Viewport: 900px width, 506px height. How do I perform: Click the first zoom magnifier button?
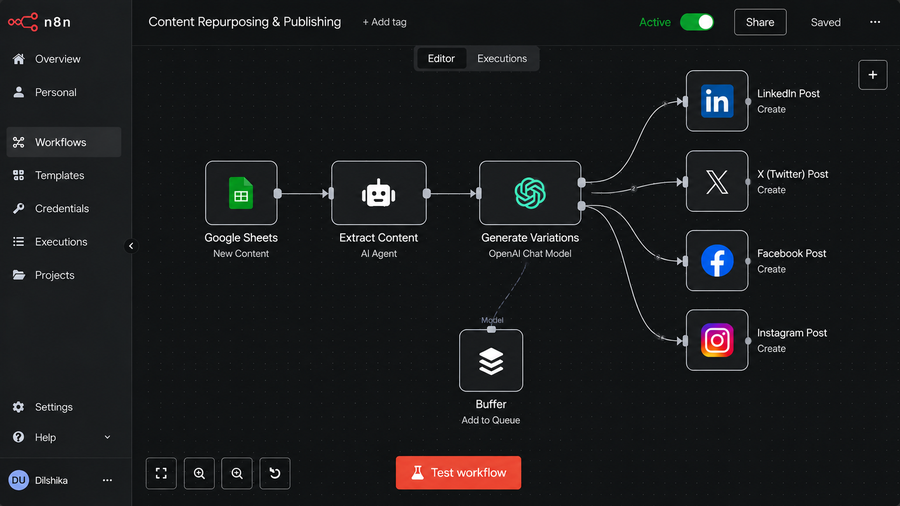[x=199, y=473]
